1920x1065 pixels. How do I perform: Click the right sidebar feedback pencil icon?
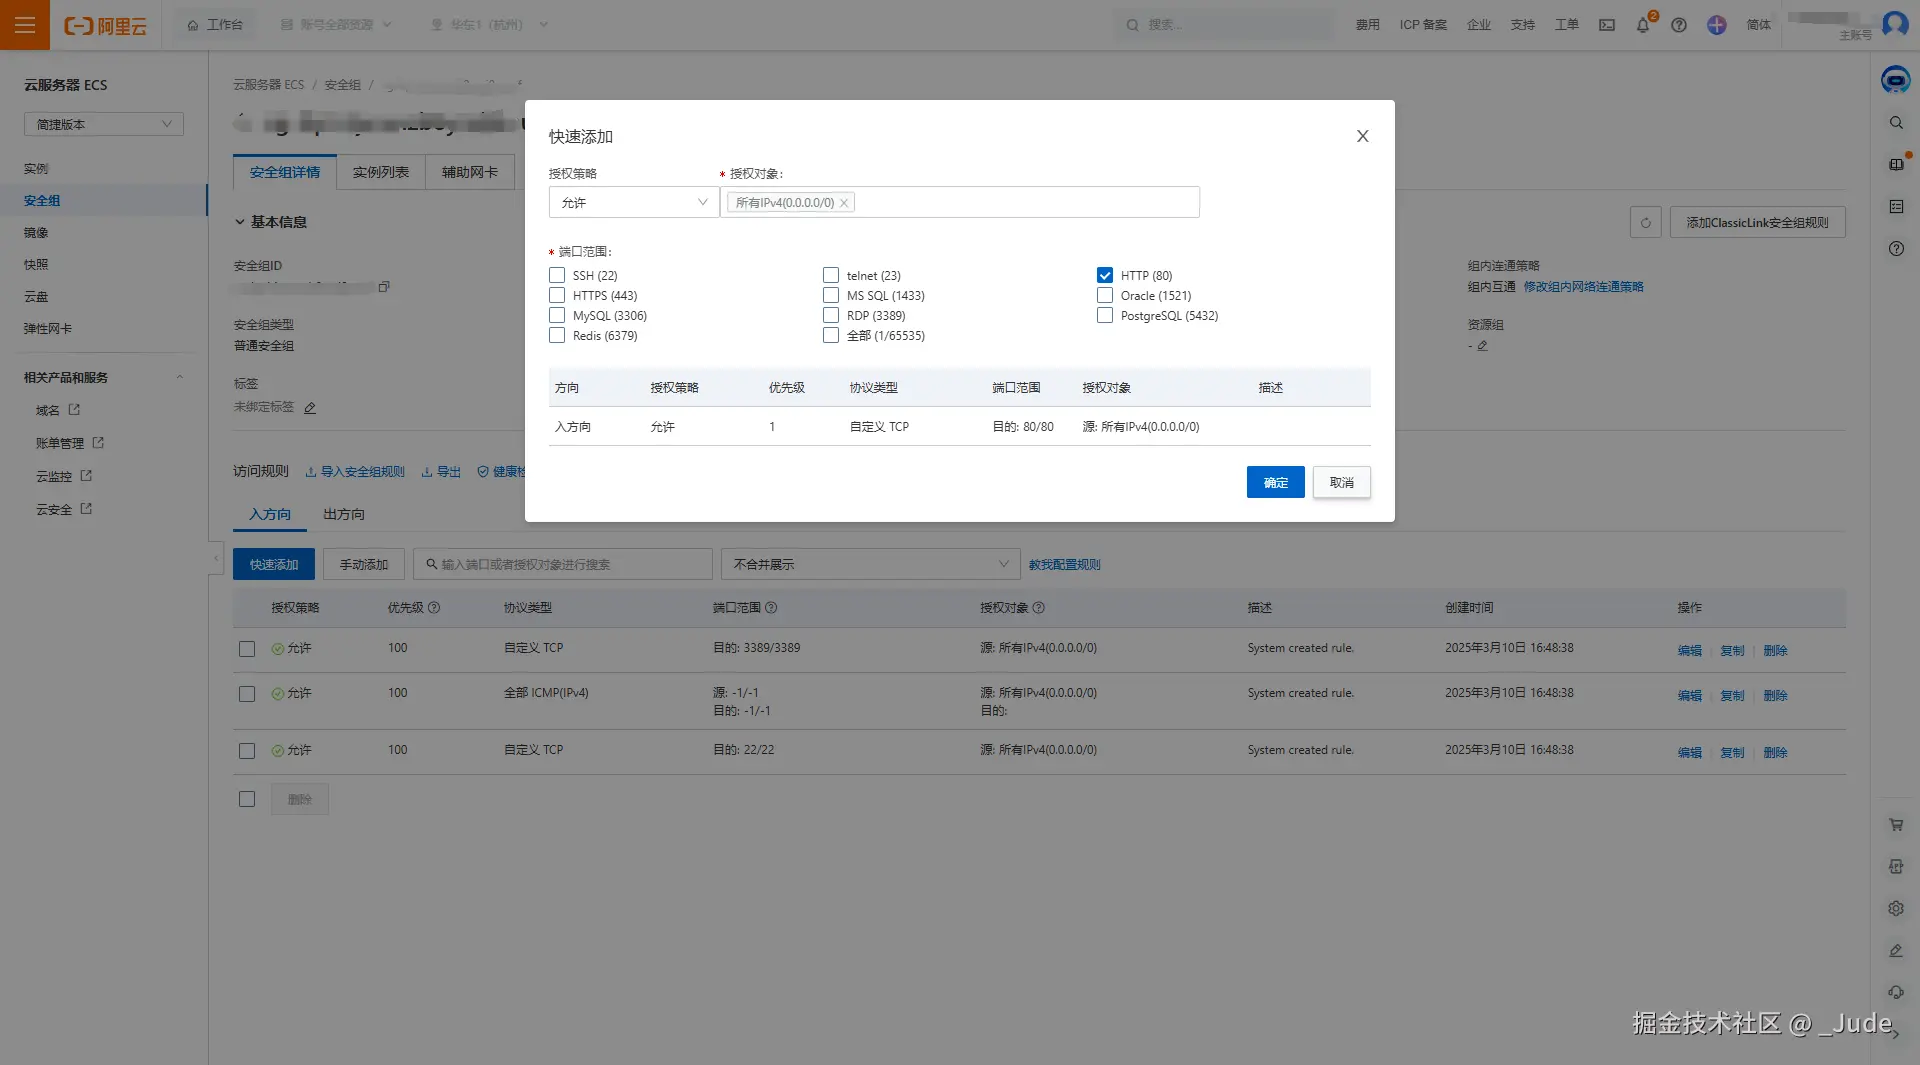pos(1896,950)
